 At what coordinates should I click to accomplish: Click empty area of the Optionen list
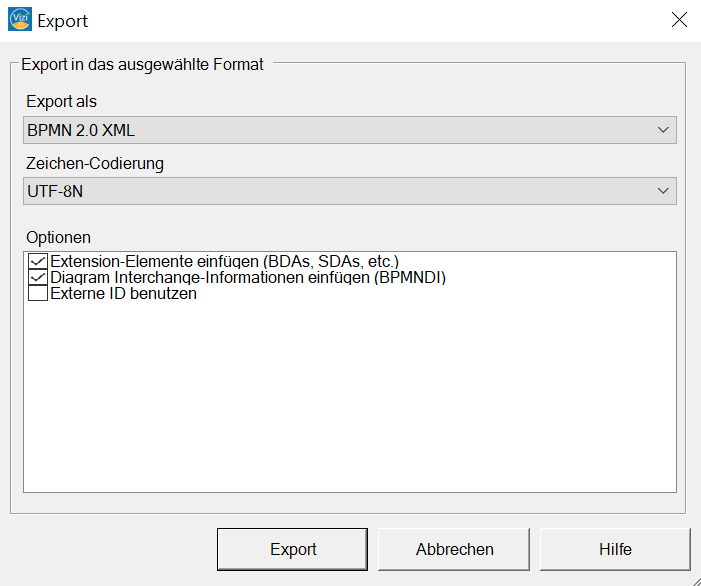pos(350,393)
